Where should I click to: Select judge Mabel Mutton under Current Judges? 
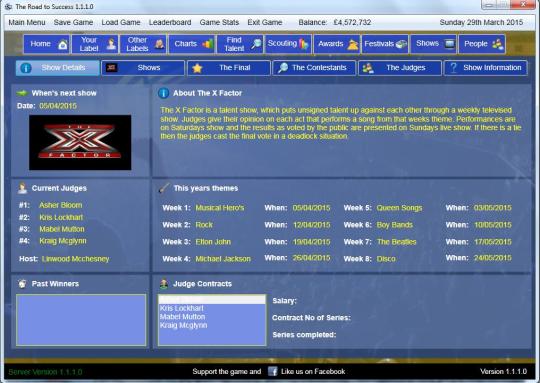tap(62, 229)
